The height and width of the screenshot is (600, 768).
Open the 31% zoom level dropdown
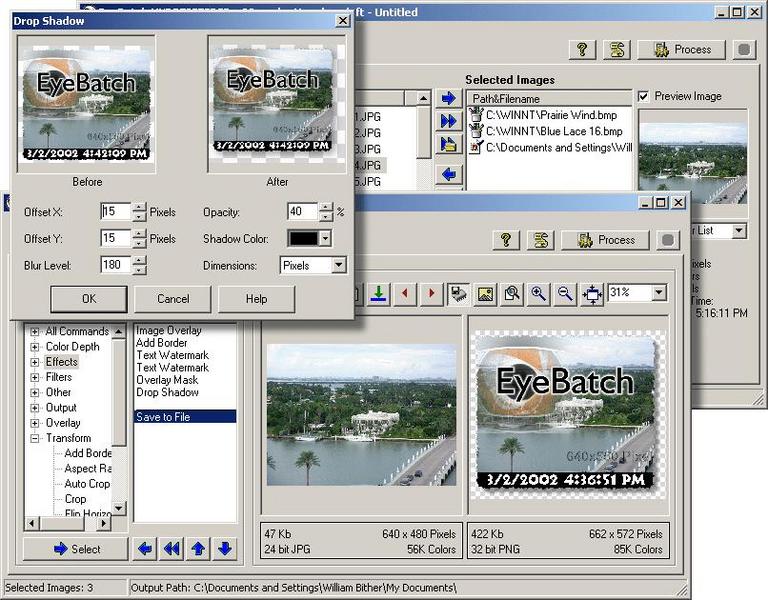pos(658,293)
